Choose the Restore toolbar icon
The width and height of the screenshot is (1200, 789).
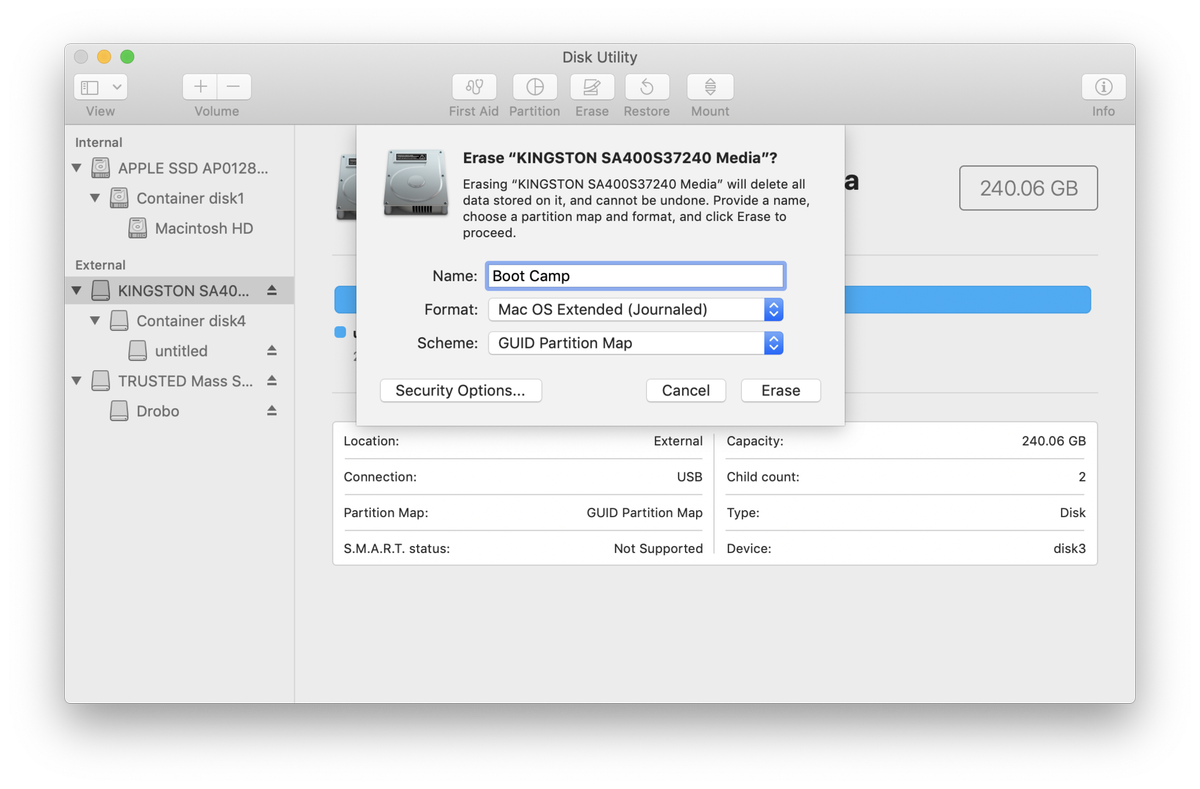(647, 87)
